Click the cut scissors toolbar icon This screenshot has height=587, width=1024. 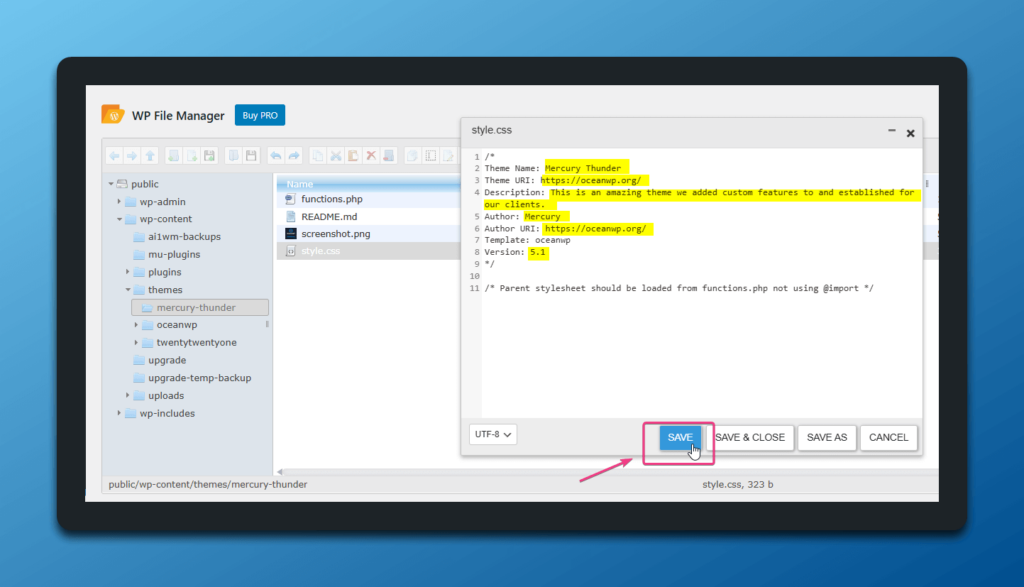pyautogui.click(x=336, y=155)
